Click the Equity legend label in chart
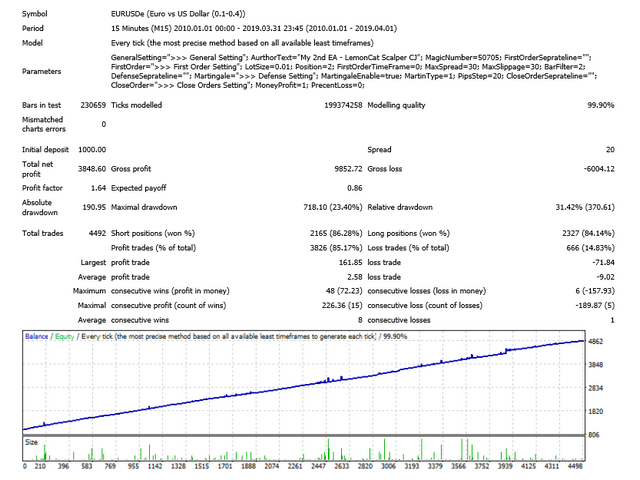 tap(64, 336)
